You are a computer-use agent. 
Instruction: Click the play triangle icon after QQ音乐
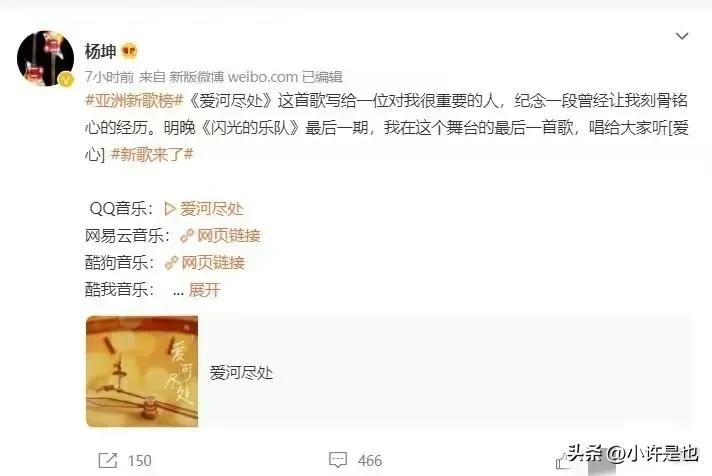click(x=170, y=209)
